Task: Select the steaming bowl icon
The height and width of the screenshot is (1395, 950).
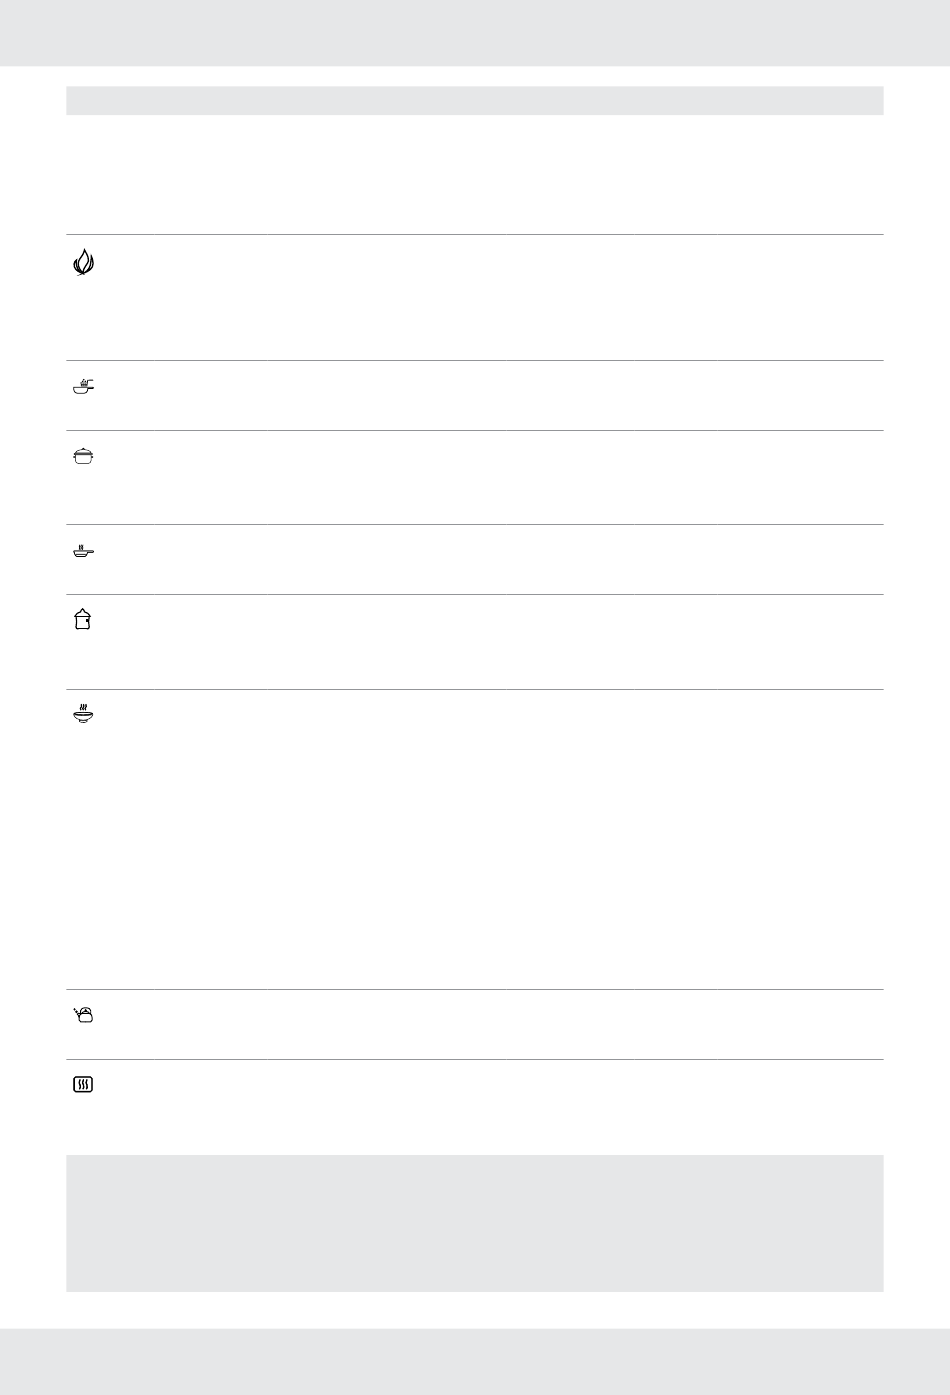Action: pos(83,714)
